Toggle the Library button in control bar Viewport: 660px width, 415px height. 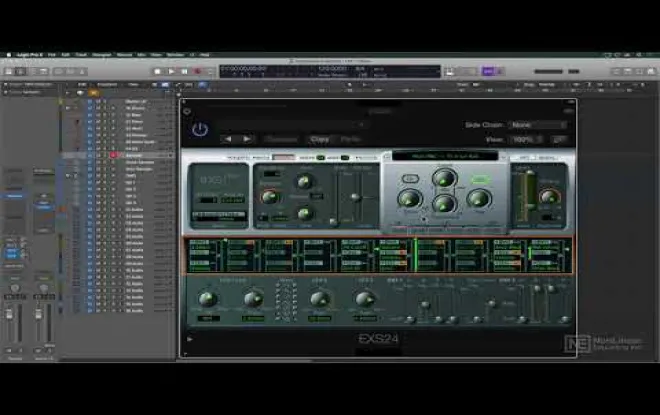8,72
